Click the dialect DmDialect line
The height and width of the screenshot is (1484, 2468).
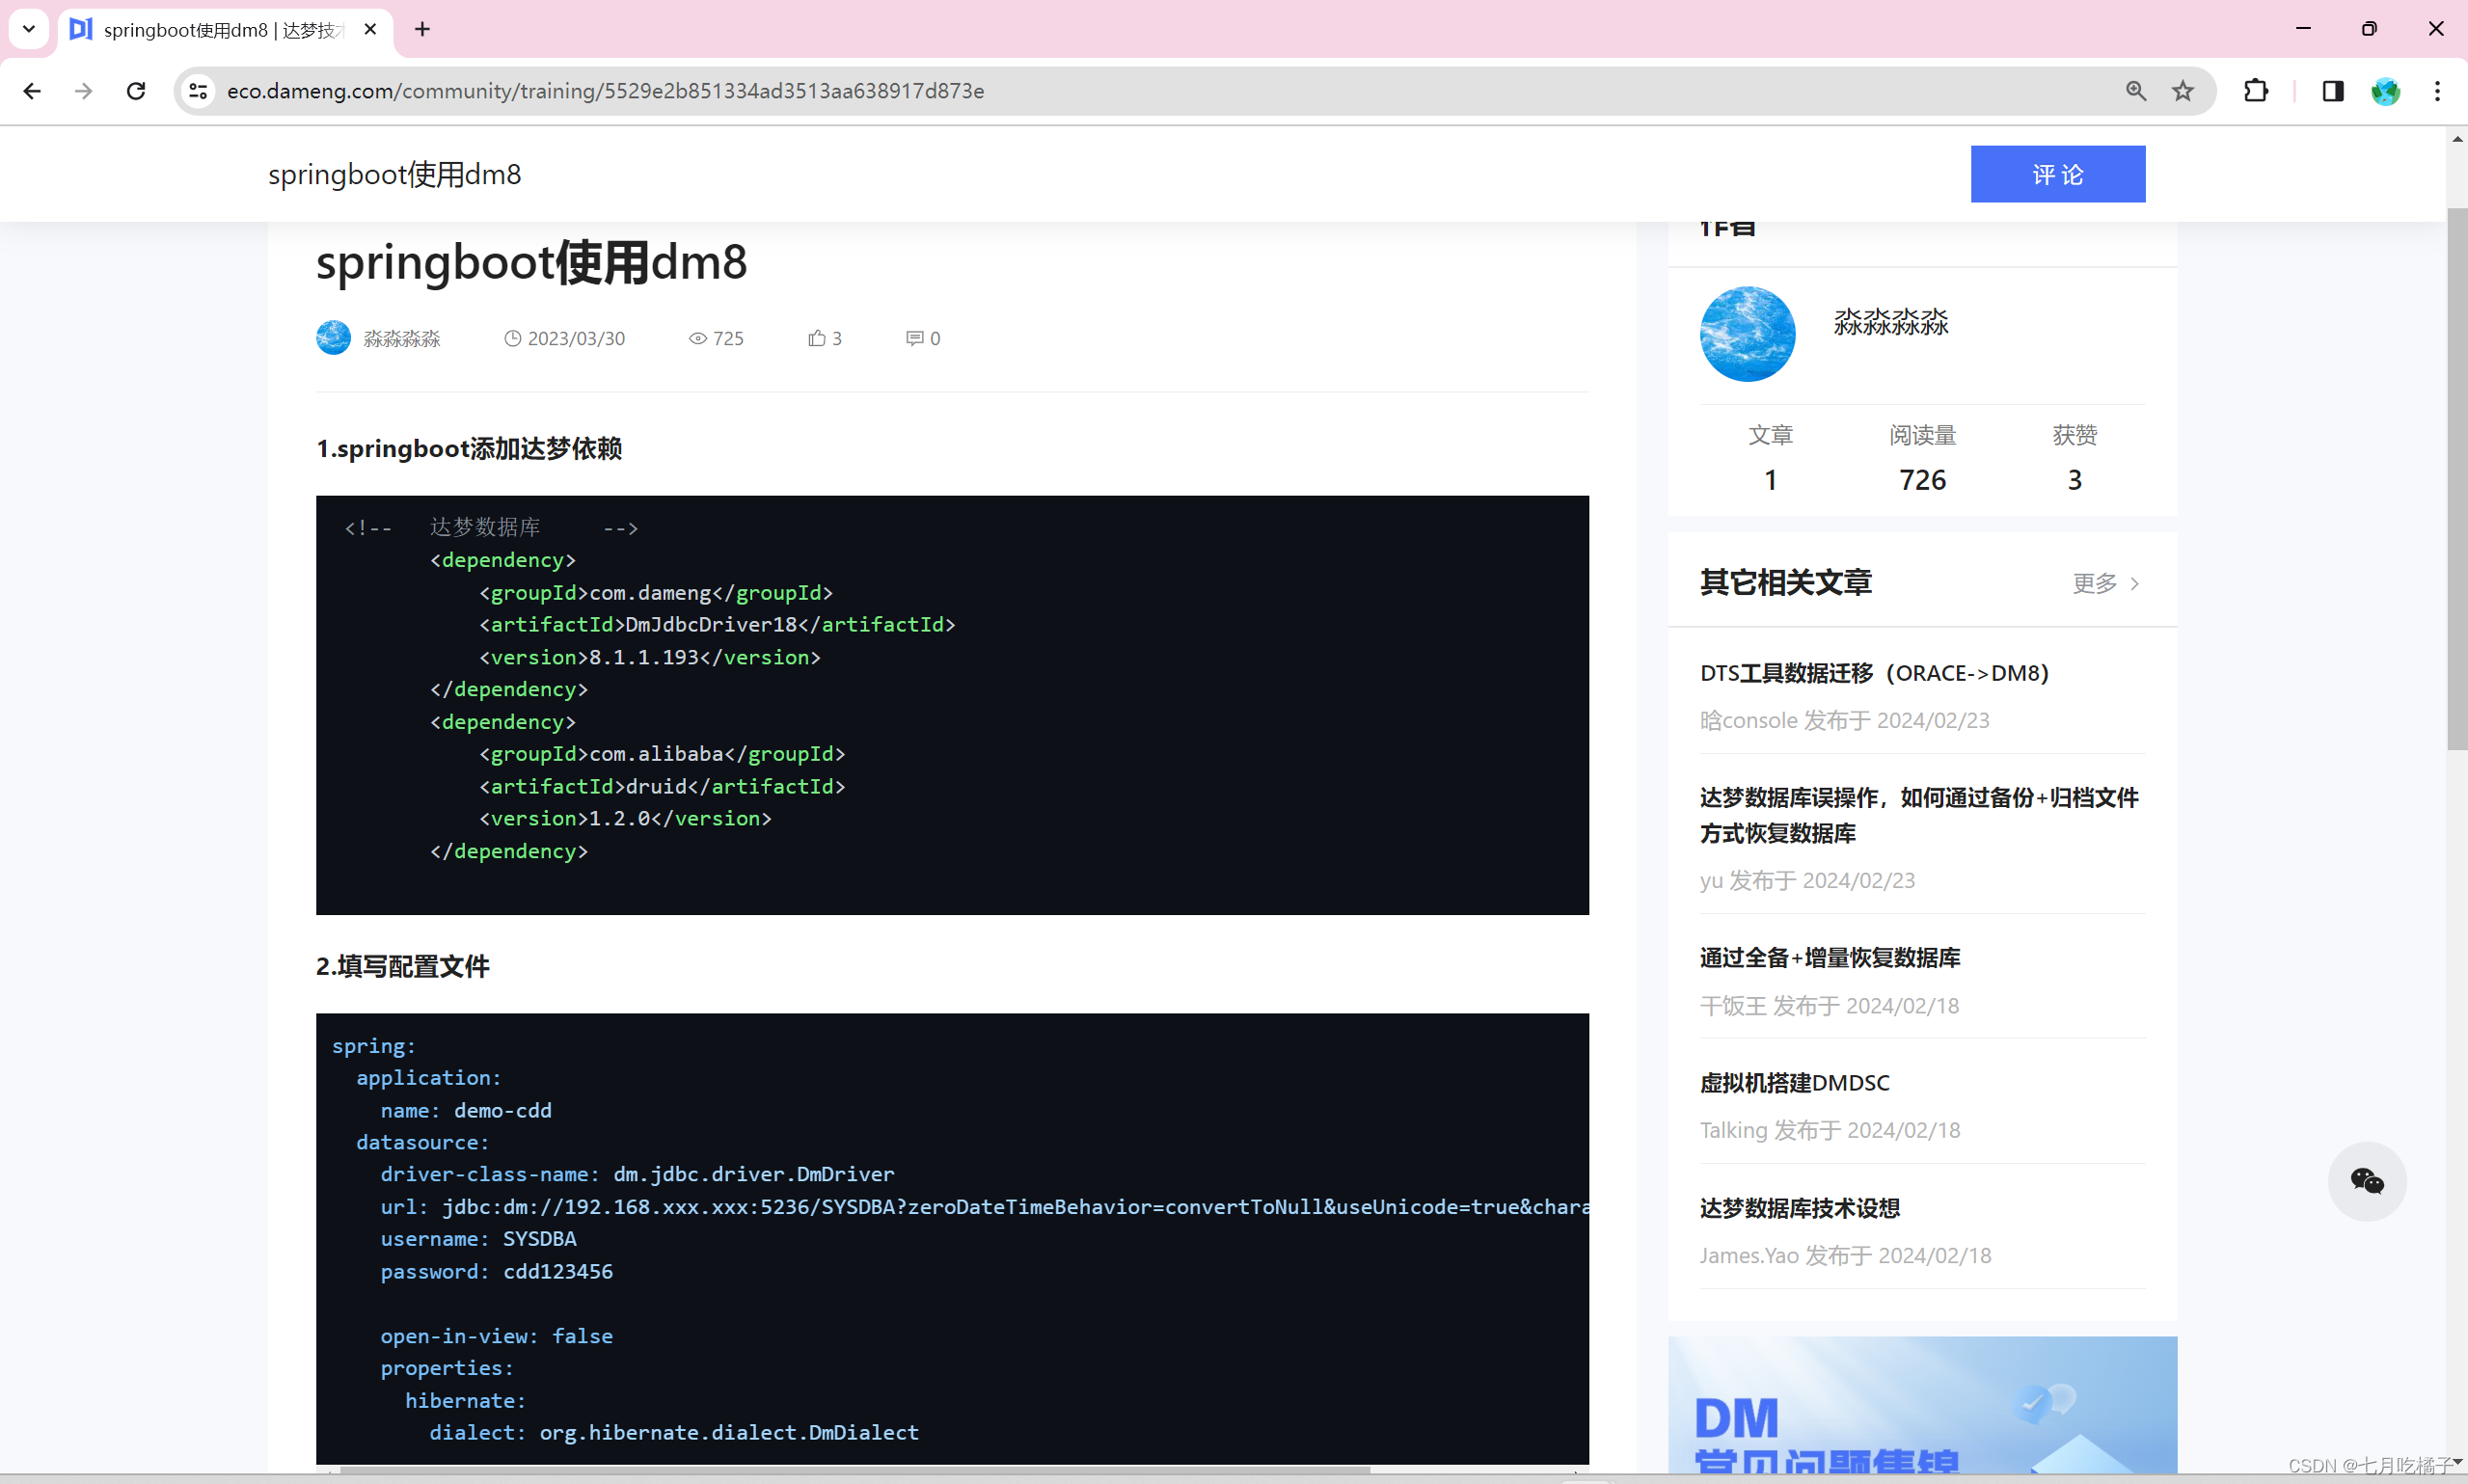(674, 1433)
